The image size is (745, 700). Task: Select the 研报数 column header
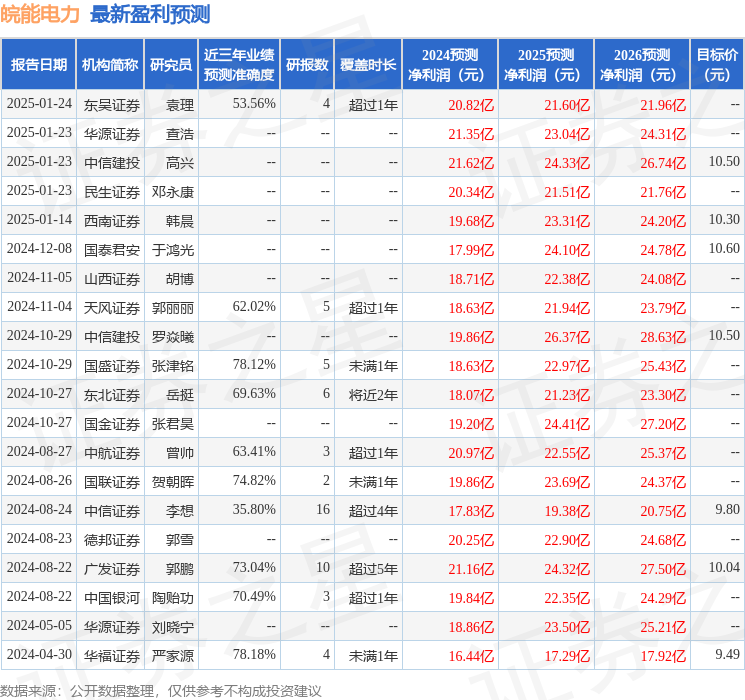(307, 65)
